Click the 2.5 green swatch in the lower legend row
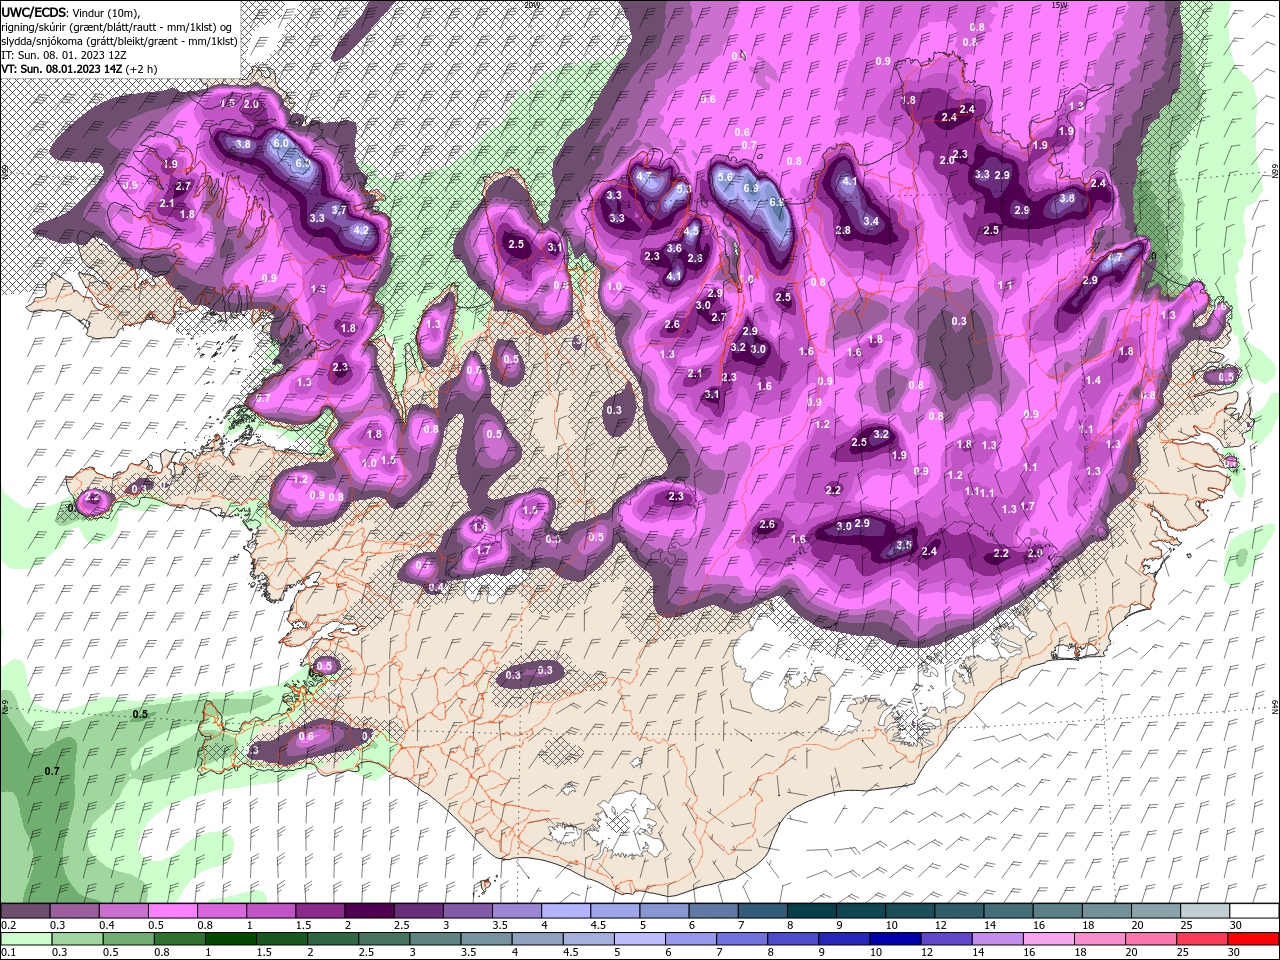This screenshot has width=1280, height=960. (x=383, y=939)
